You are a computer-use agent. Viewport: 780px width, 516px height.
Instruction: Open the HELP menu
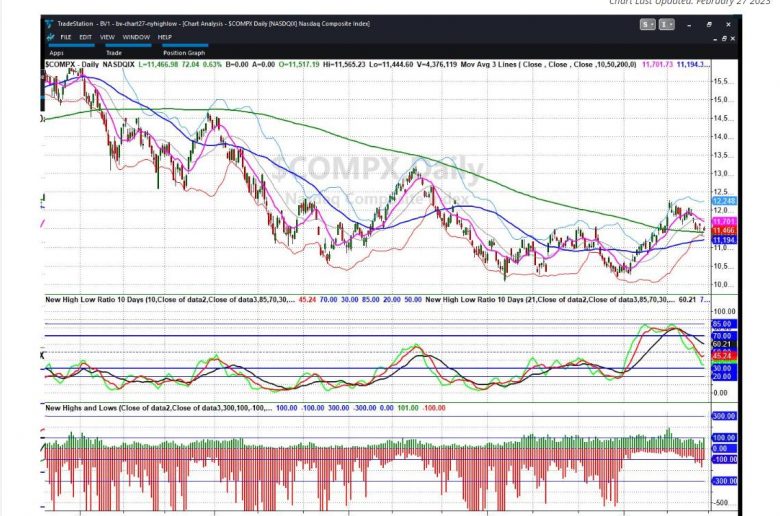pos(165,37)
